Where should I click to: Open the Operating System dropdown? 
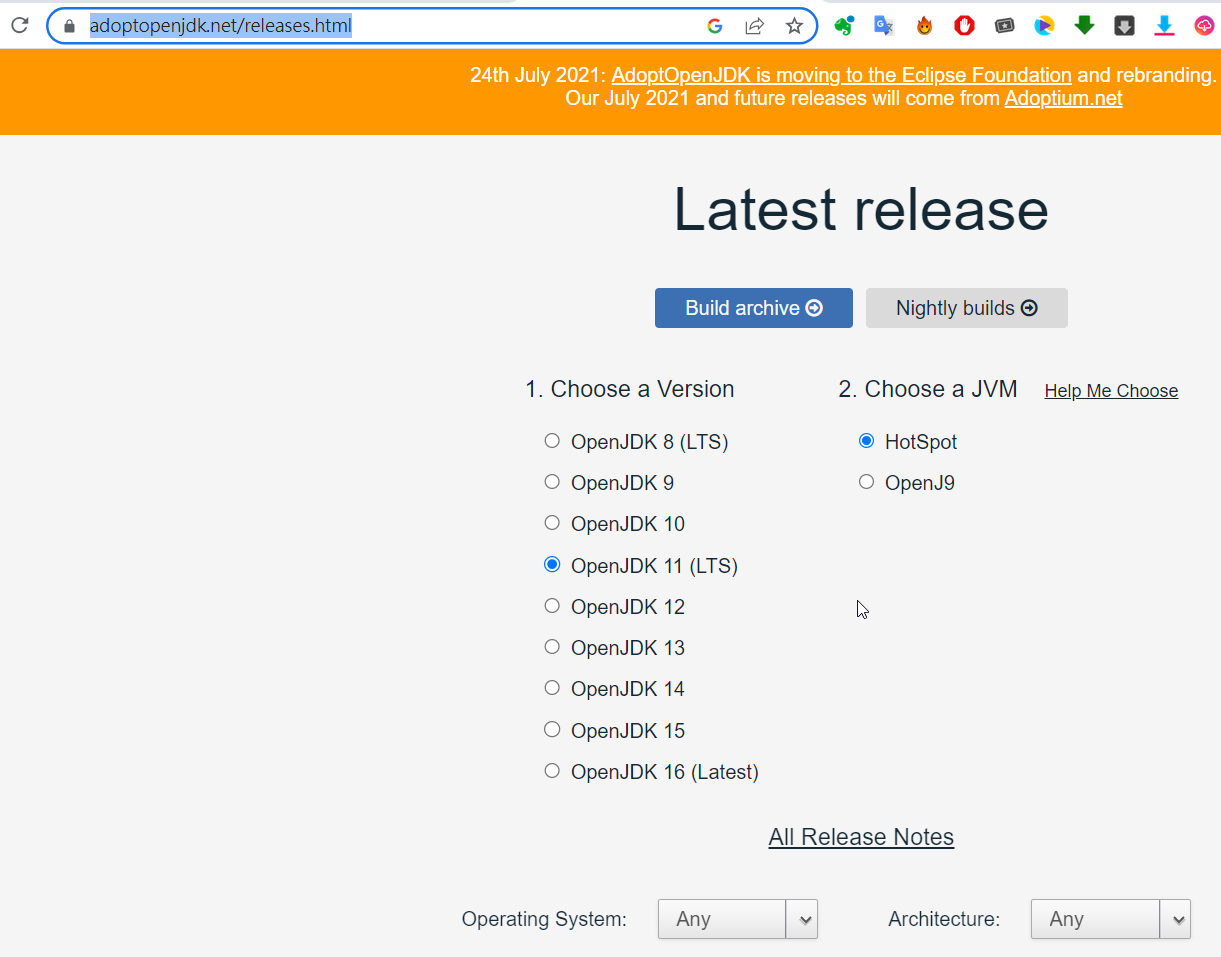(x=738, y=919)
